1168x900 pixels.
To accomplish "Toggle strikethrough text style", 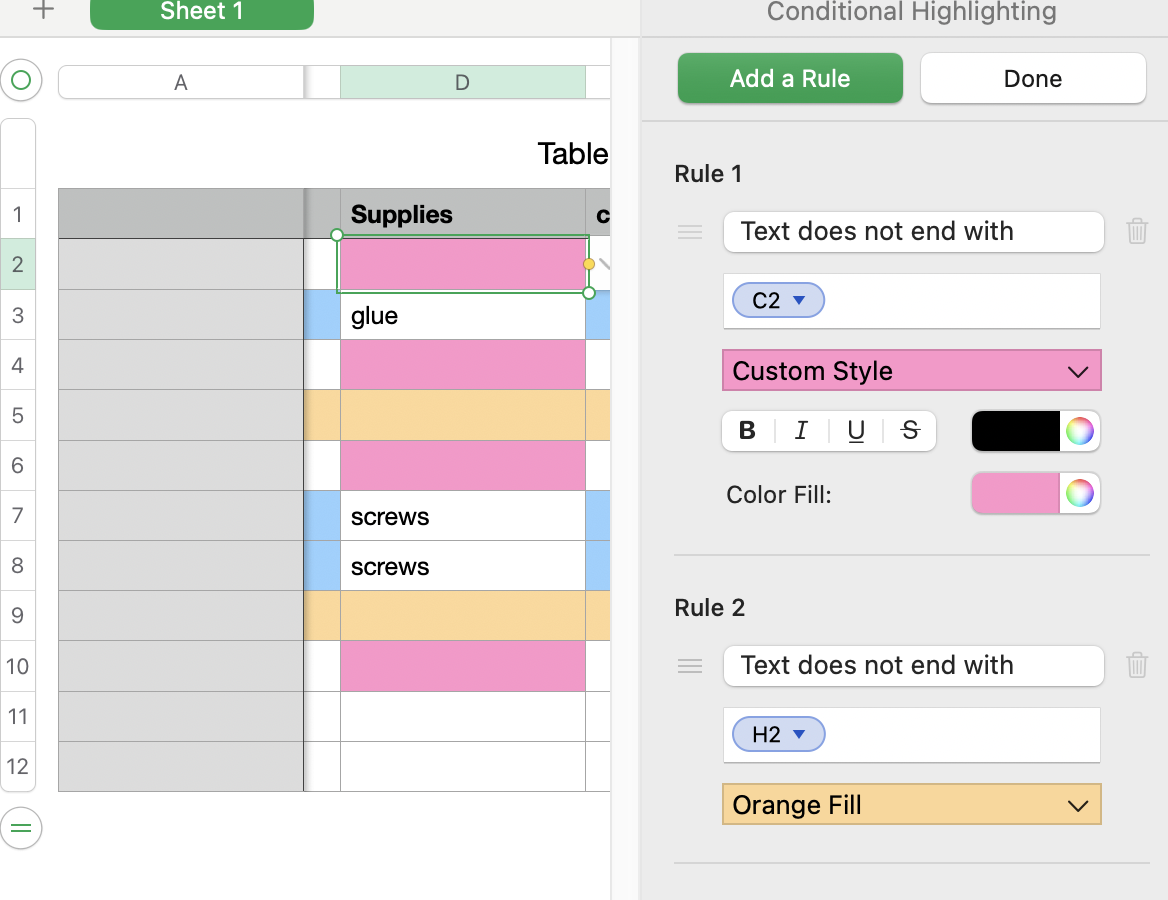I will 910,431.
